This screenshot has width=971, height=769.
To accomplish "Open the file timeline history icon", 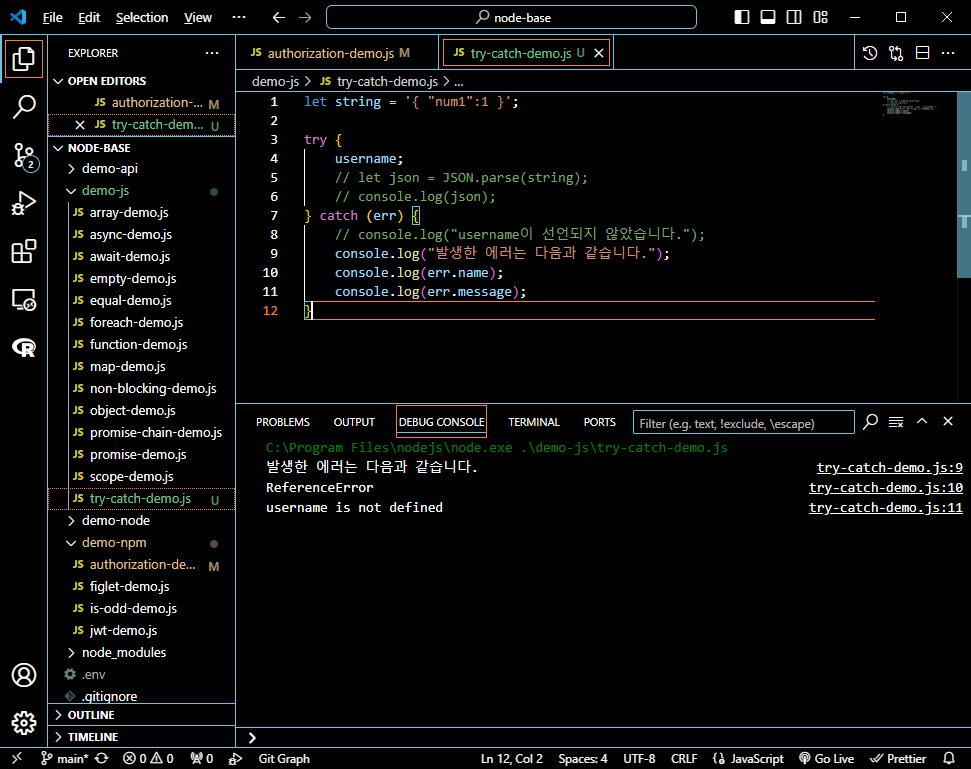I will coord(870,53).
